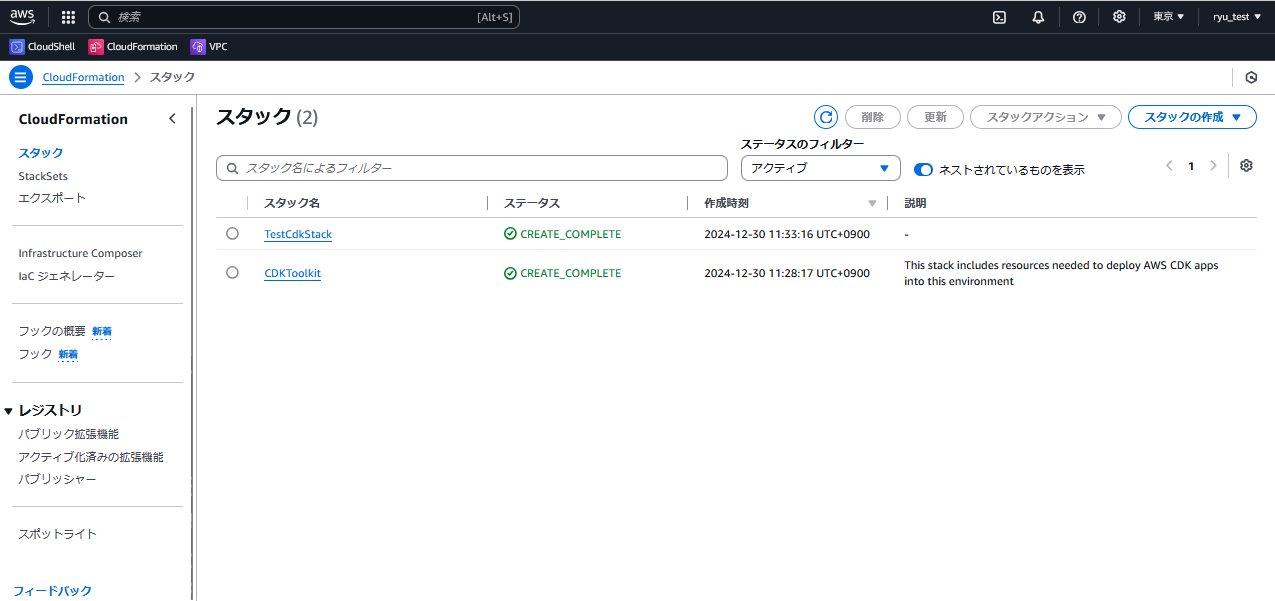Screen dimensions: 1275x601
Task: Select the CDKToolkit radio button
Action: coord(232,272)
